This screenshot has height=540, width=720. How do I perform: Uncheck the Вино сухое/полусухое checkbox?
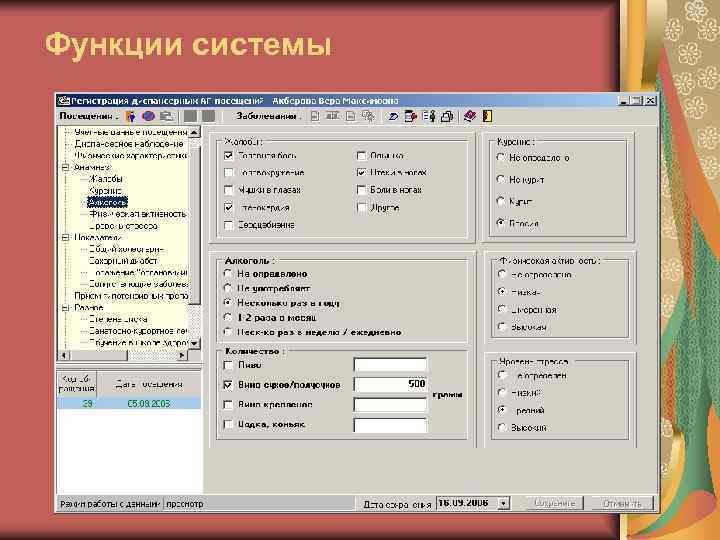[x=228, y=385]
